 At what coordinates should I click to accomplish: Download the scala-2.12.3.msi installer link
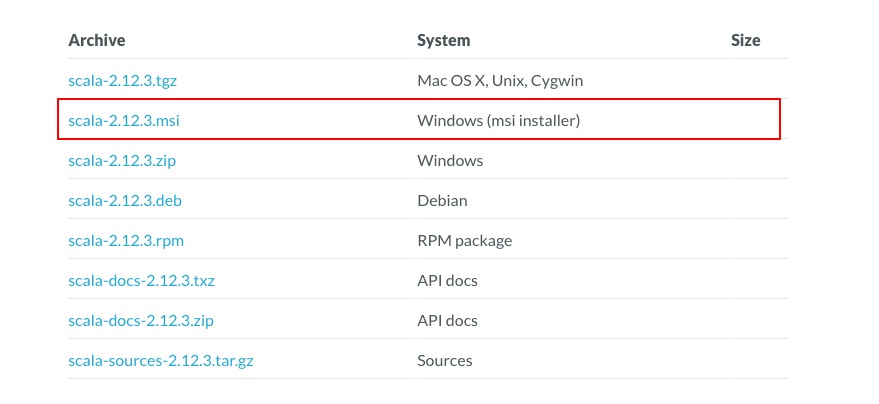click(x=124, y=121)
